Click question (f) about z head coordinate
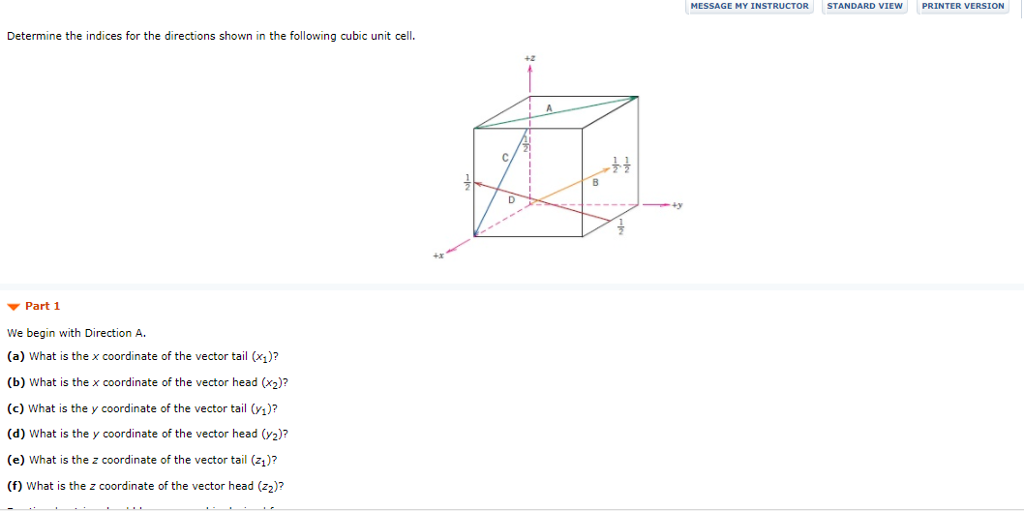The width and height of the screenshot is (1024, 511). 147,486
